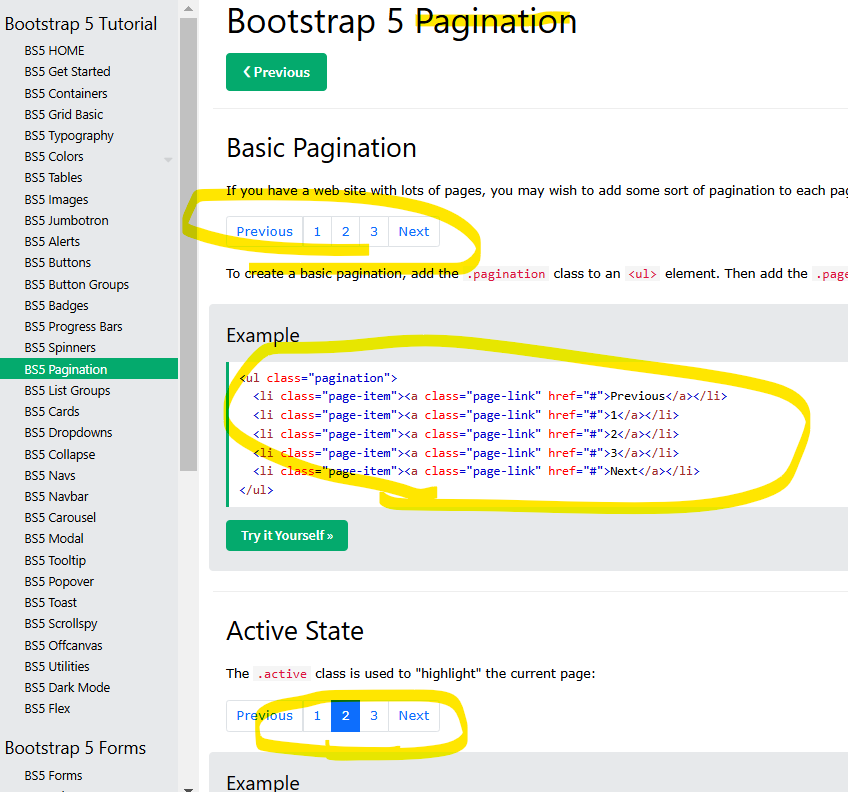Click page 3 in Active State demo
This screenshot has height=792, width=848.
(x=374, y=716)
